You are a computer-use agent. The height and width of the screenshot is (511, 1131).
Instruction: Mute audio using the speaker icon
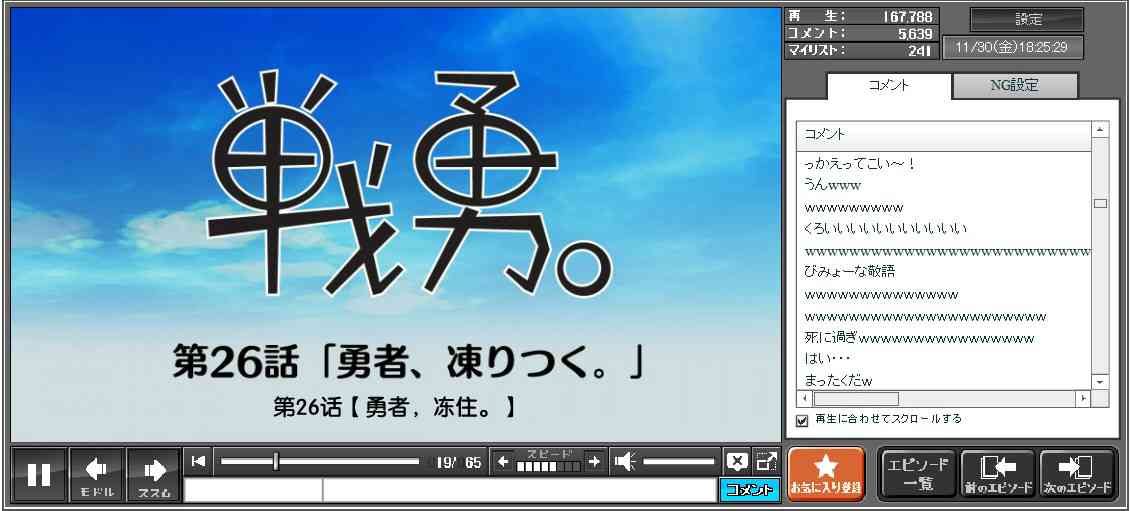click(625, 461)
